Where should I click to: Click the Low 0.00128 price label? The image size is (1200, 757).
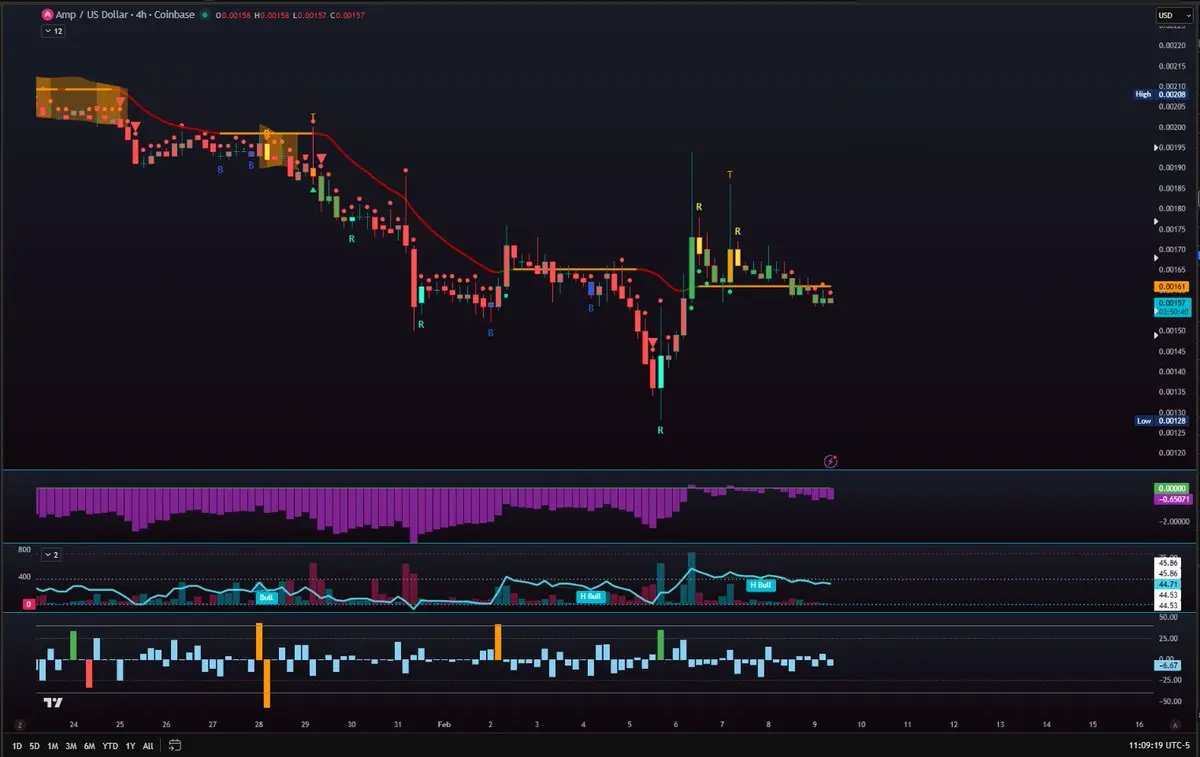point(1160,421)
